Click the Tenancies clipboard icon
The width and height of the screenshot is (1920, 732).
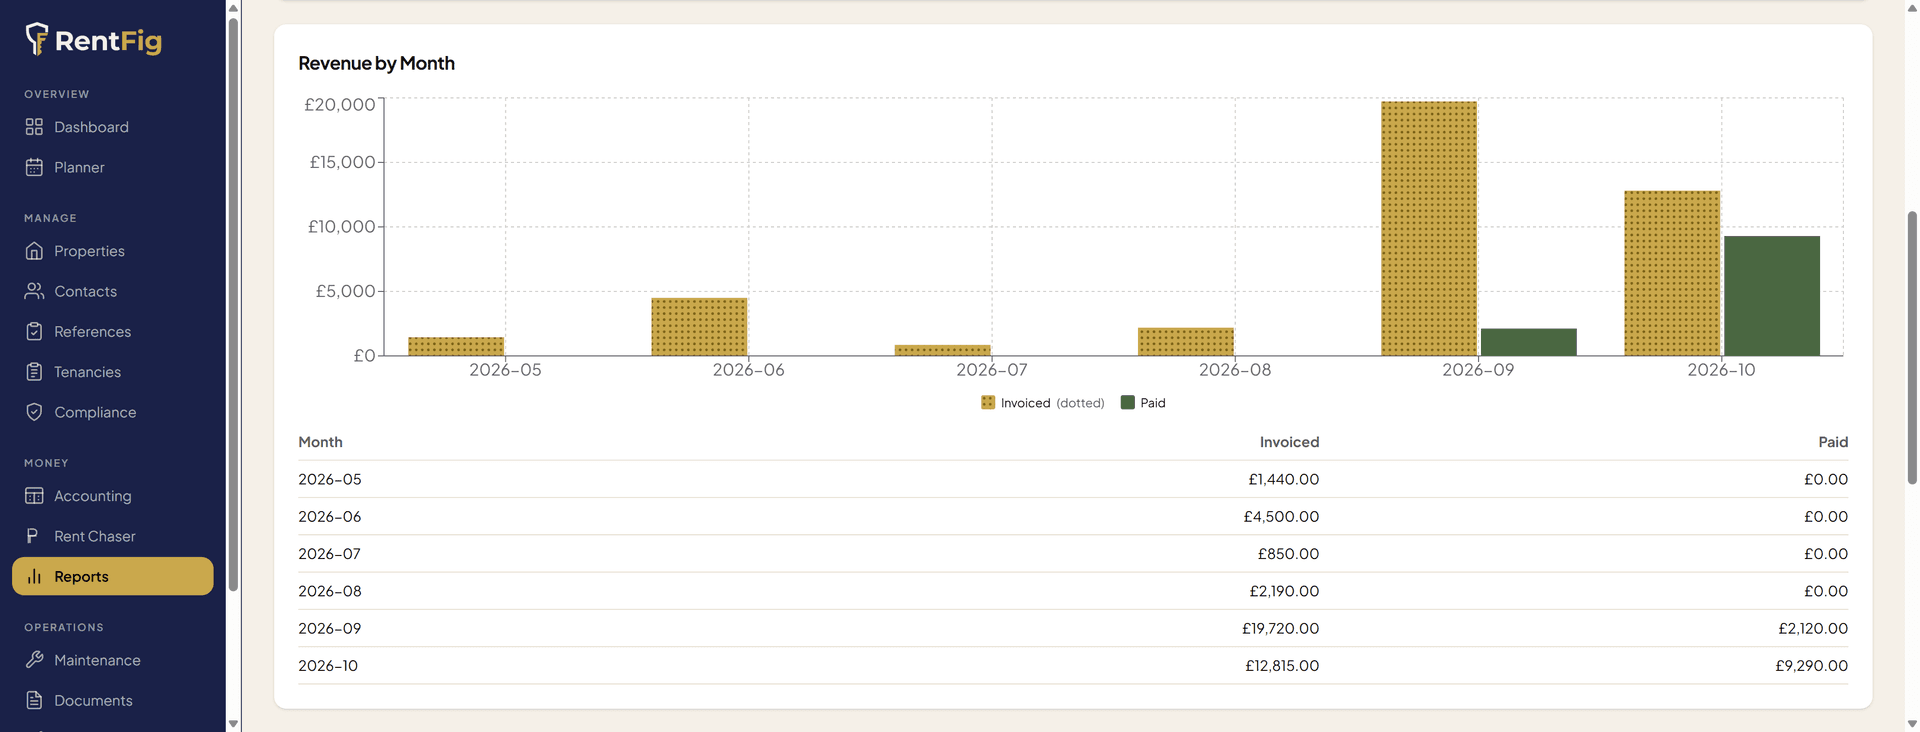click(x=34, y=372)
